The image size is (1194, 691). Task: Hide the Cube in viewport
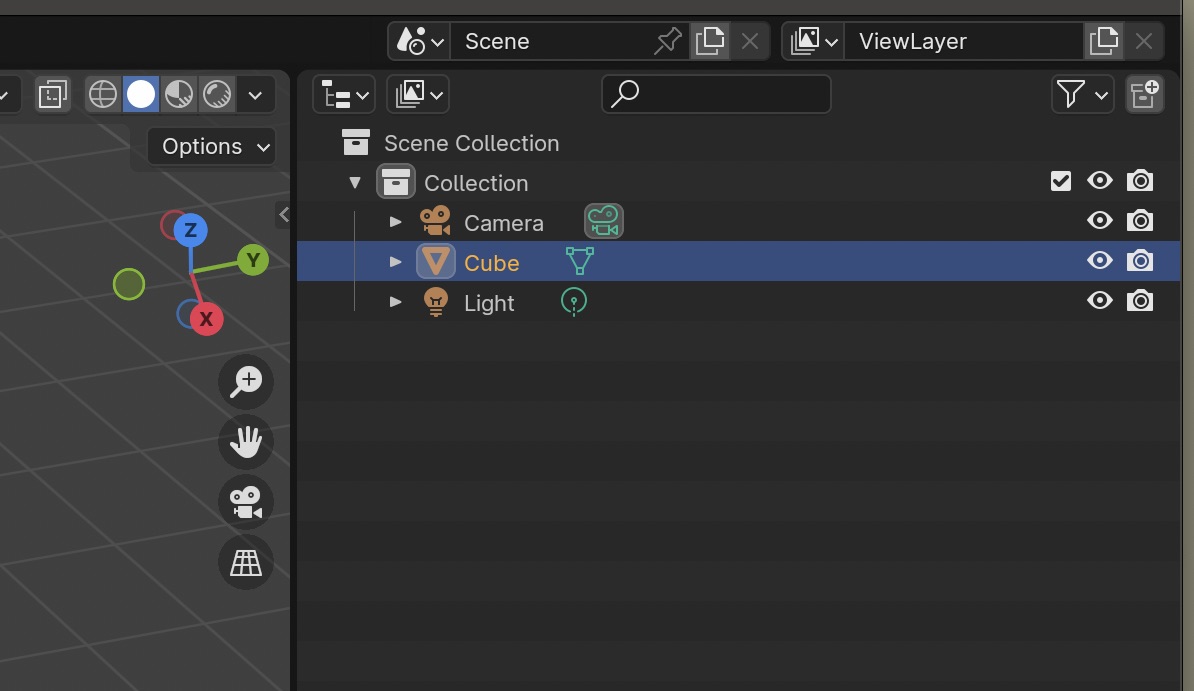click(x=1100, y=261)
